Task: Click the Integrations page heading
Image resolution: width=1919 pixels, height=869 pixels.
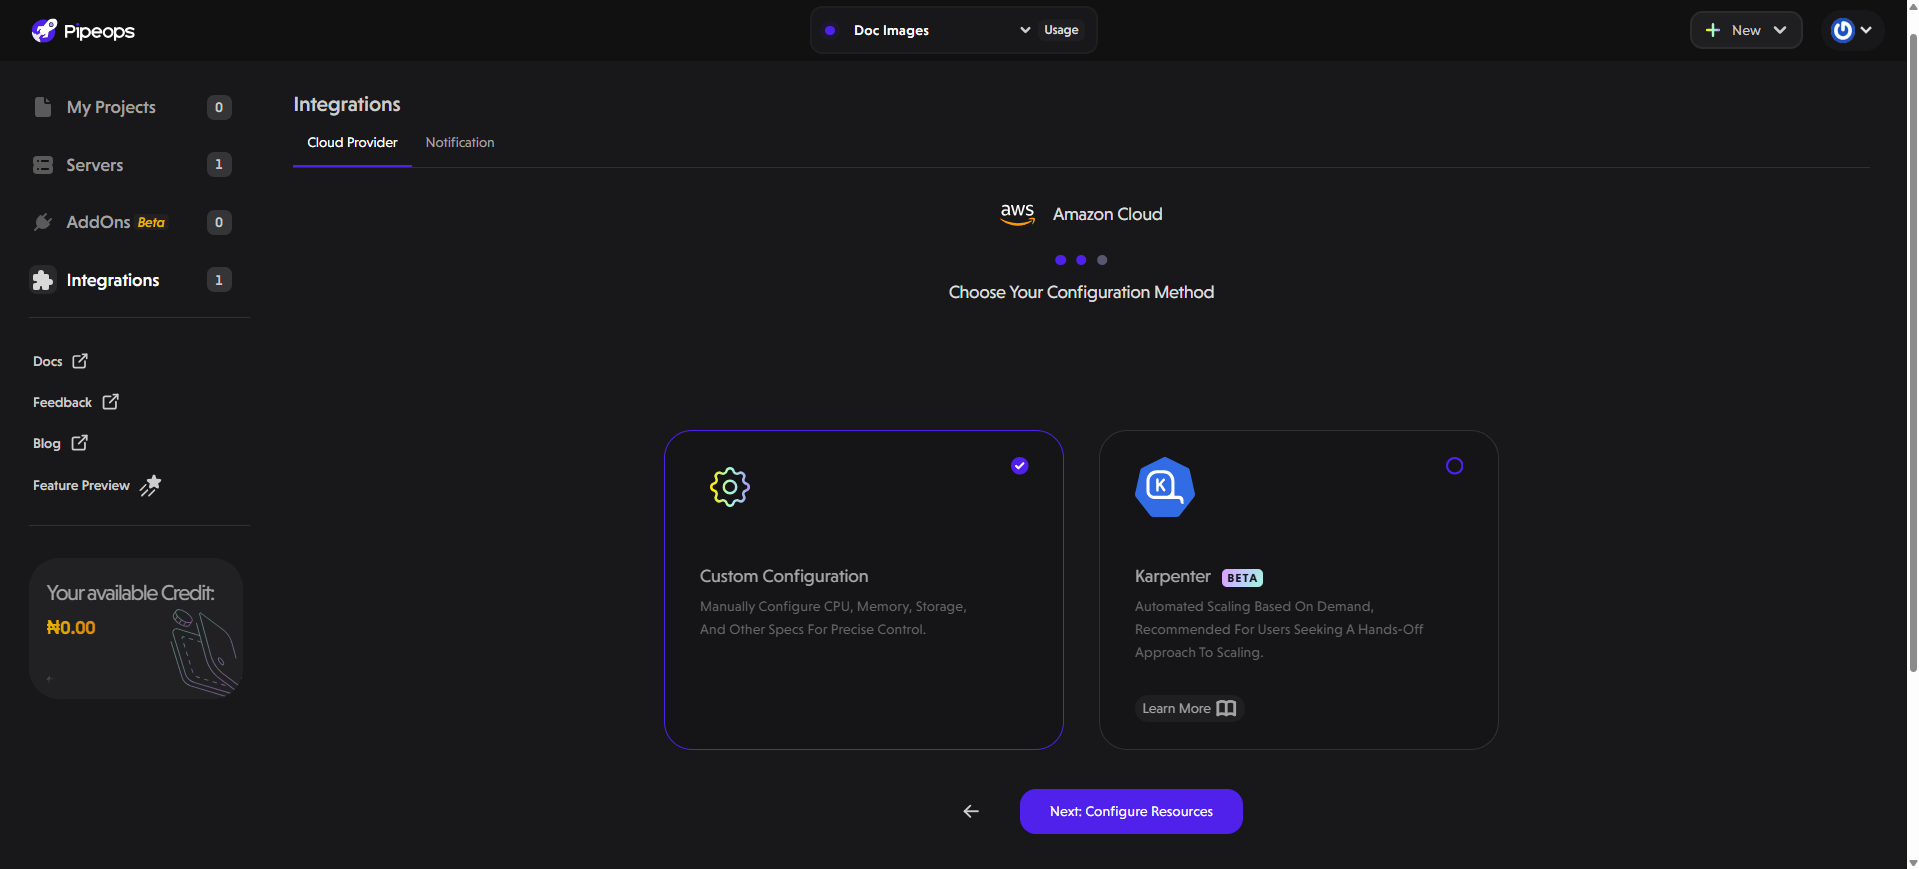Action: 347,104
